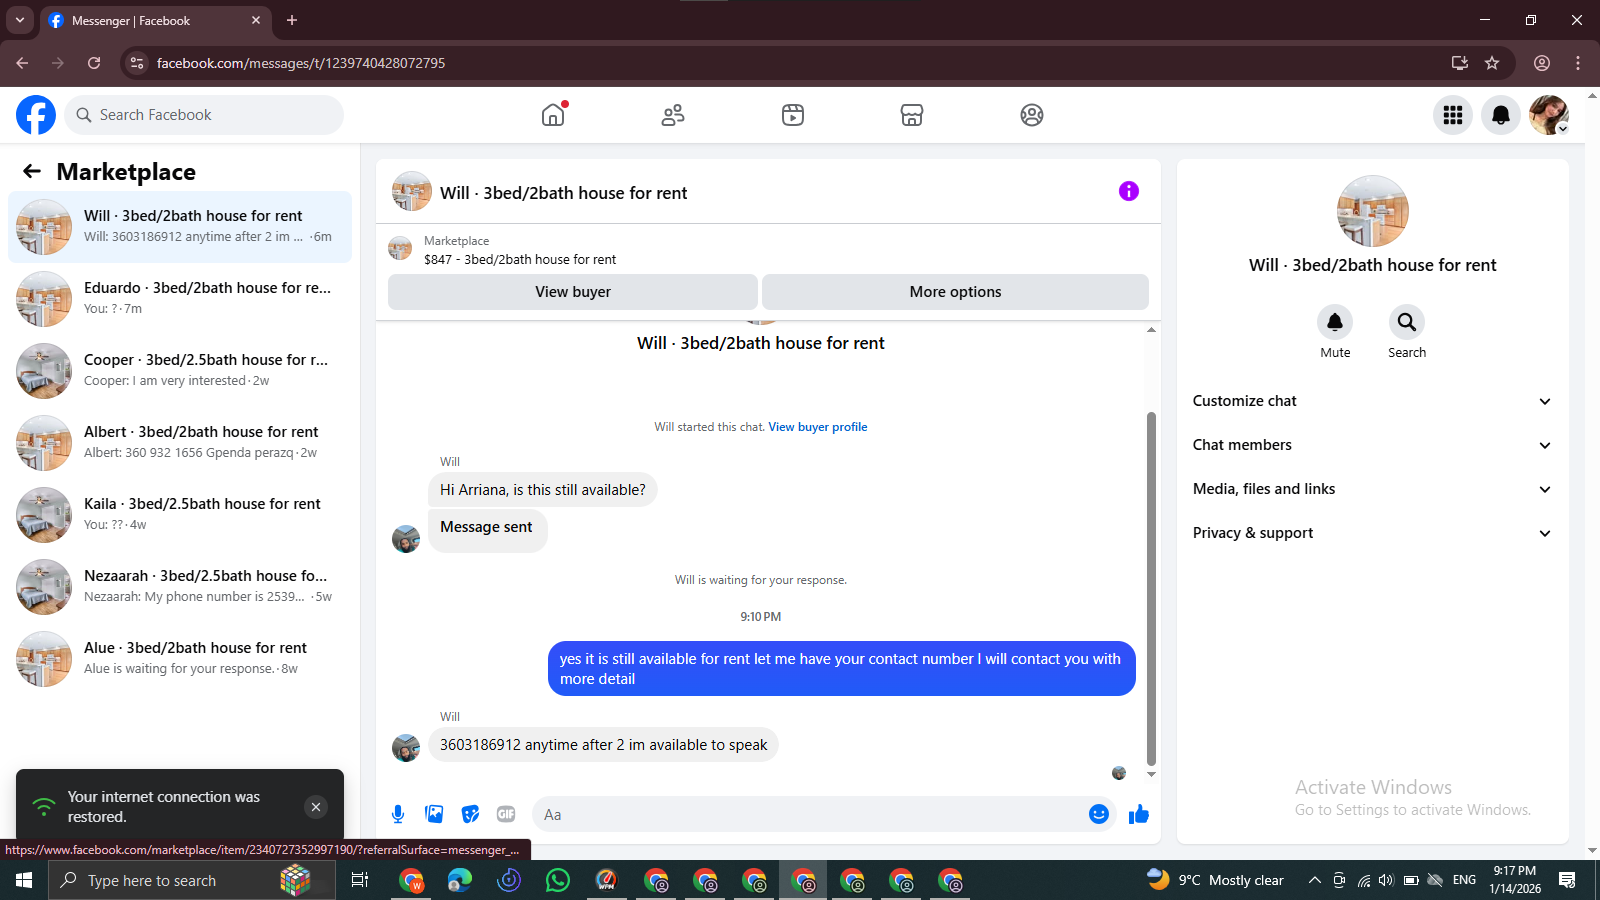Open the clock showing 9:17 PM
The image size is (1600, 900).
coord(1514,880)
